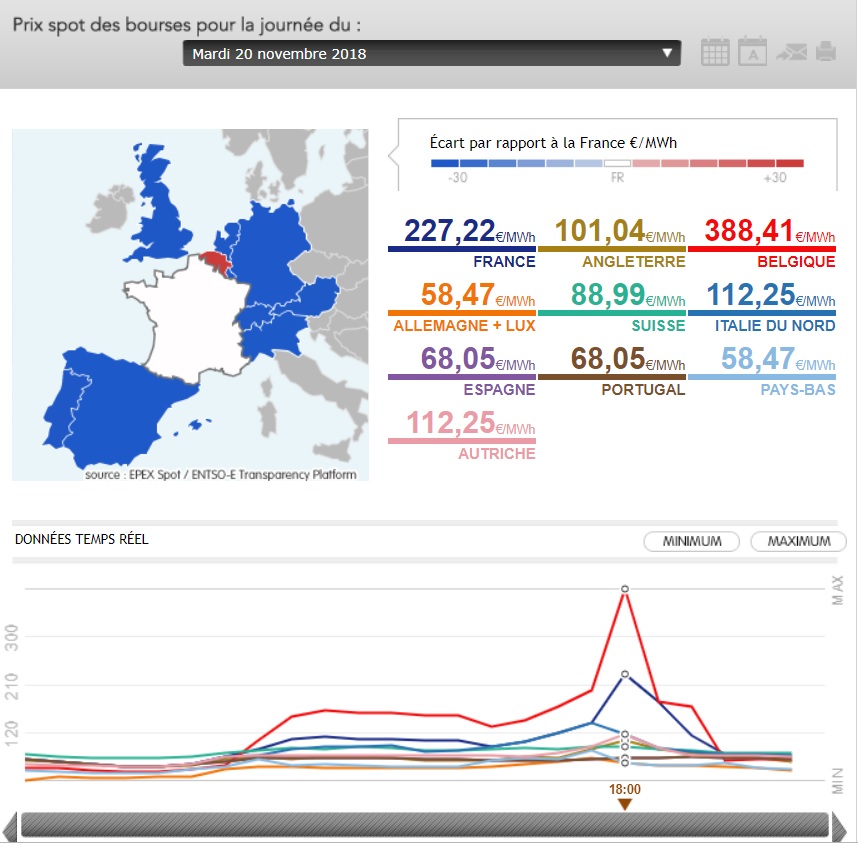Open the calendar grid date picker icon
The image size is (858, 848).
tap(715, 52)
